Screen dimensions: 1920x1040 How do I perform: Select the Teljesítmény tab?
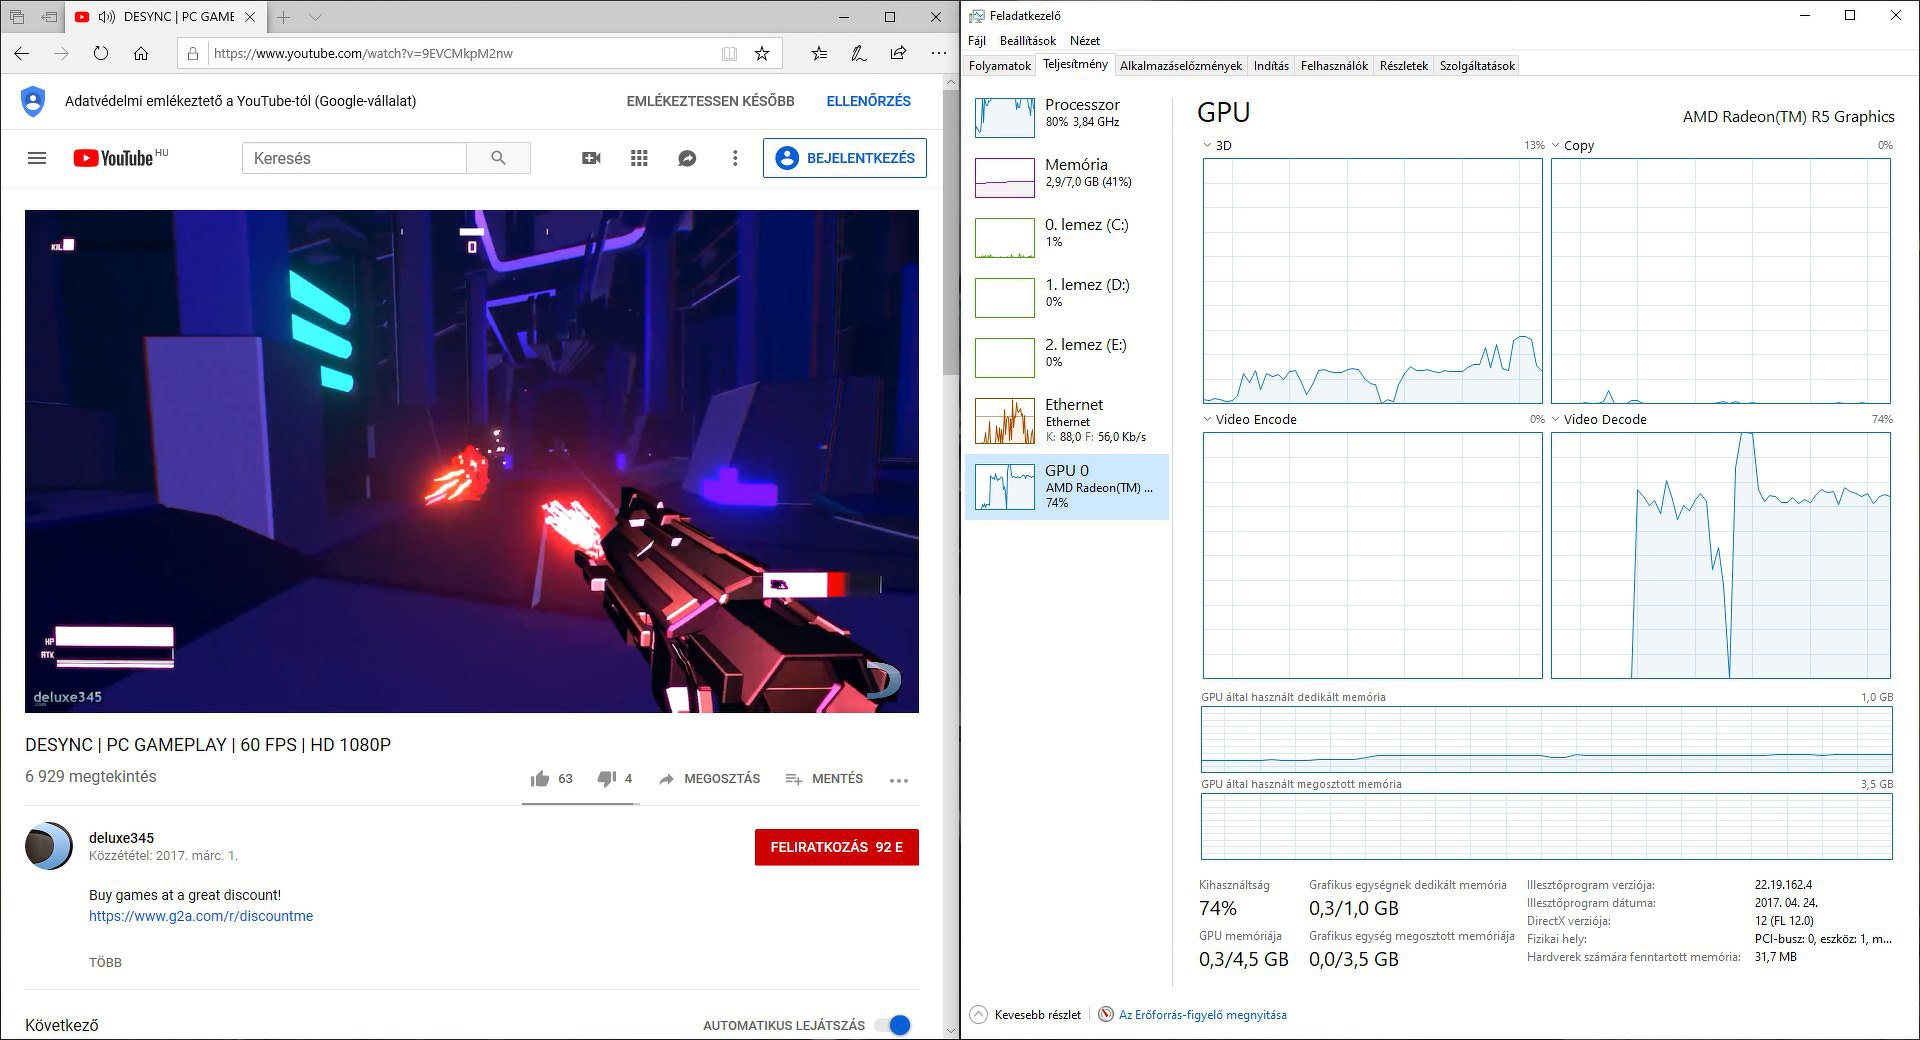tap(1075, 64)
